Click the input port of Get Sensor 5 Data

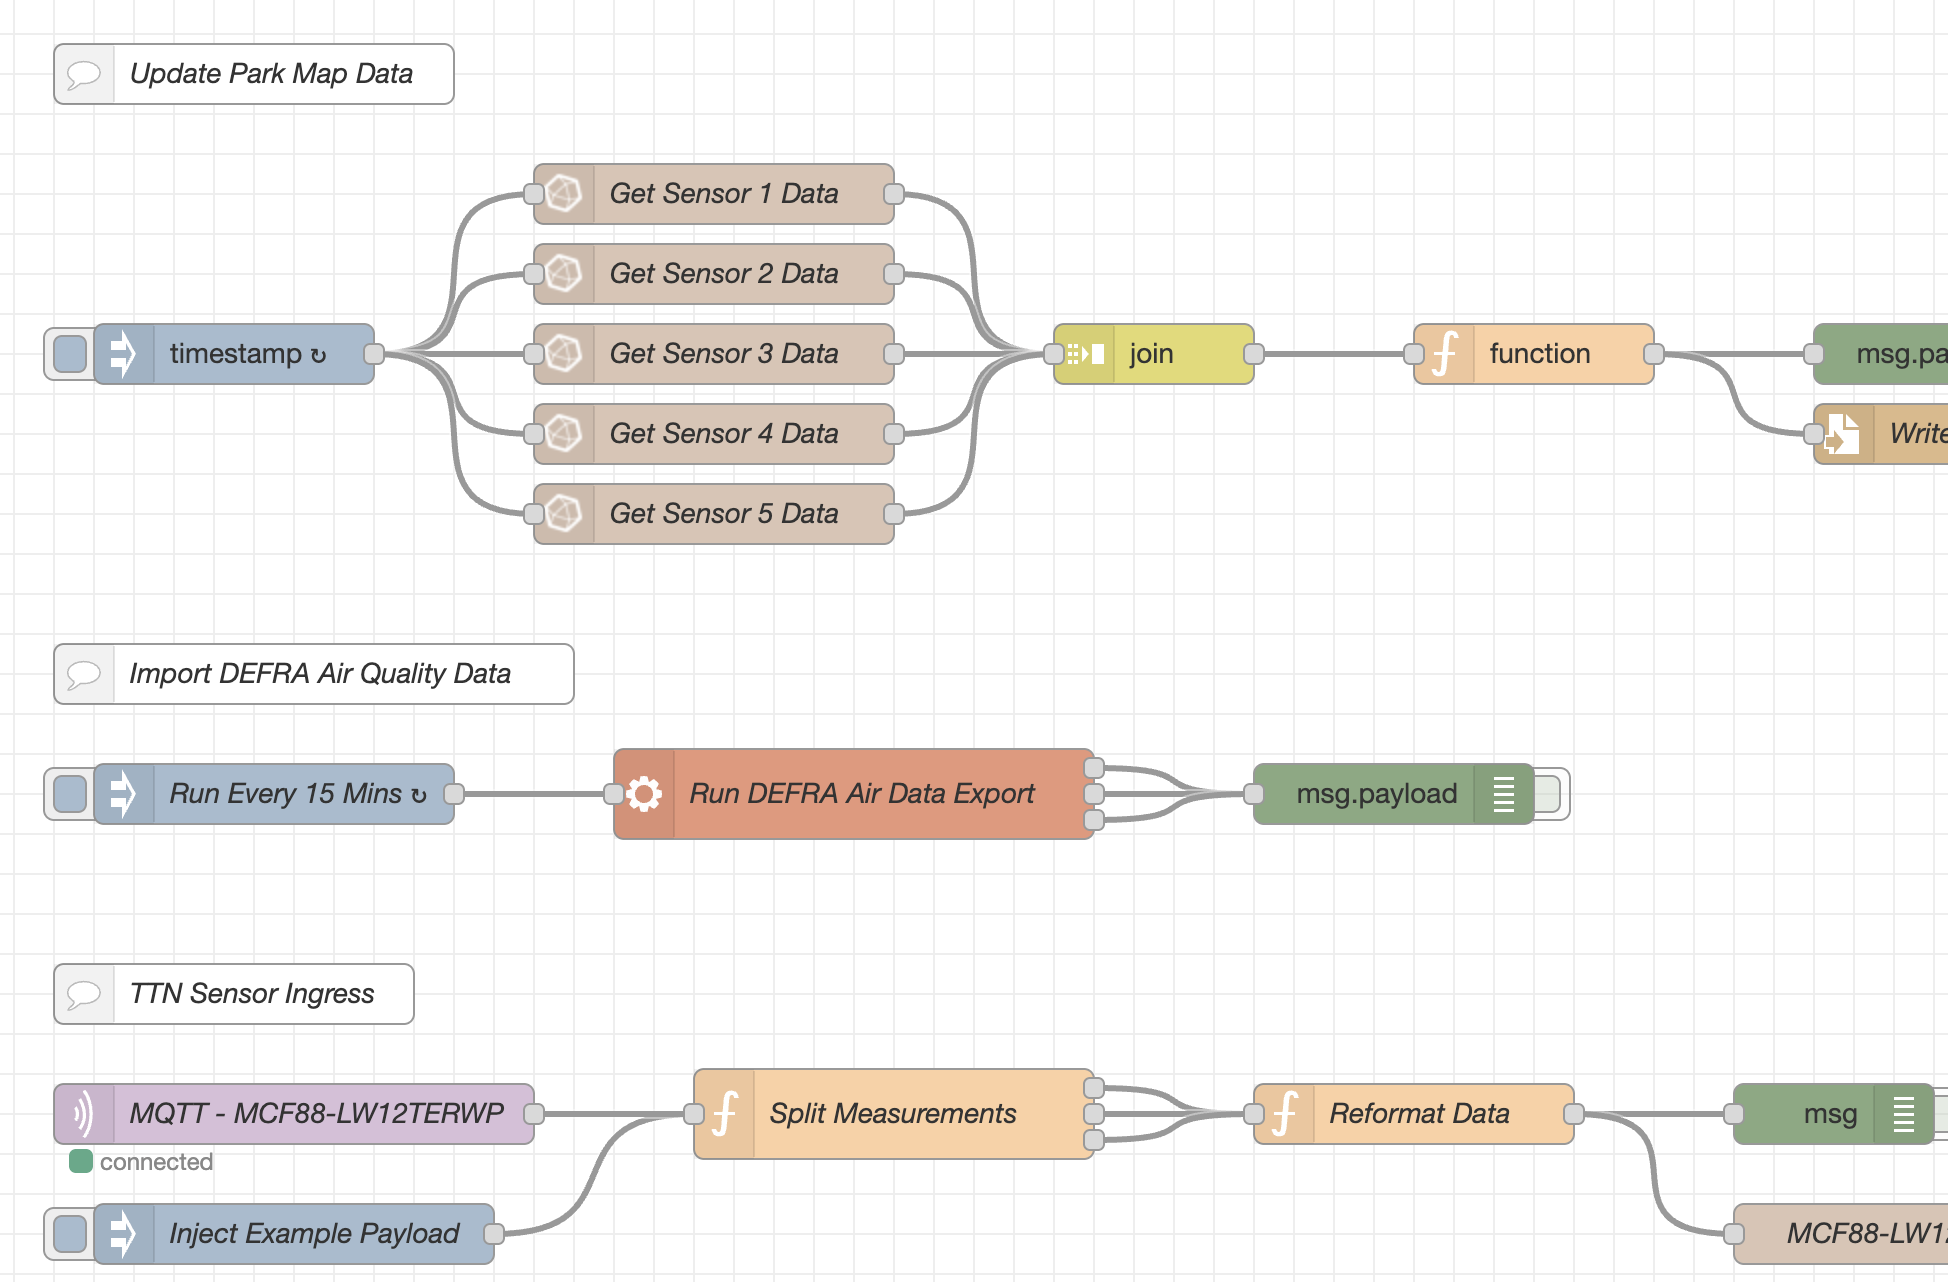pos(534,514)
